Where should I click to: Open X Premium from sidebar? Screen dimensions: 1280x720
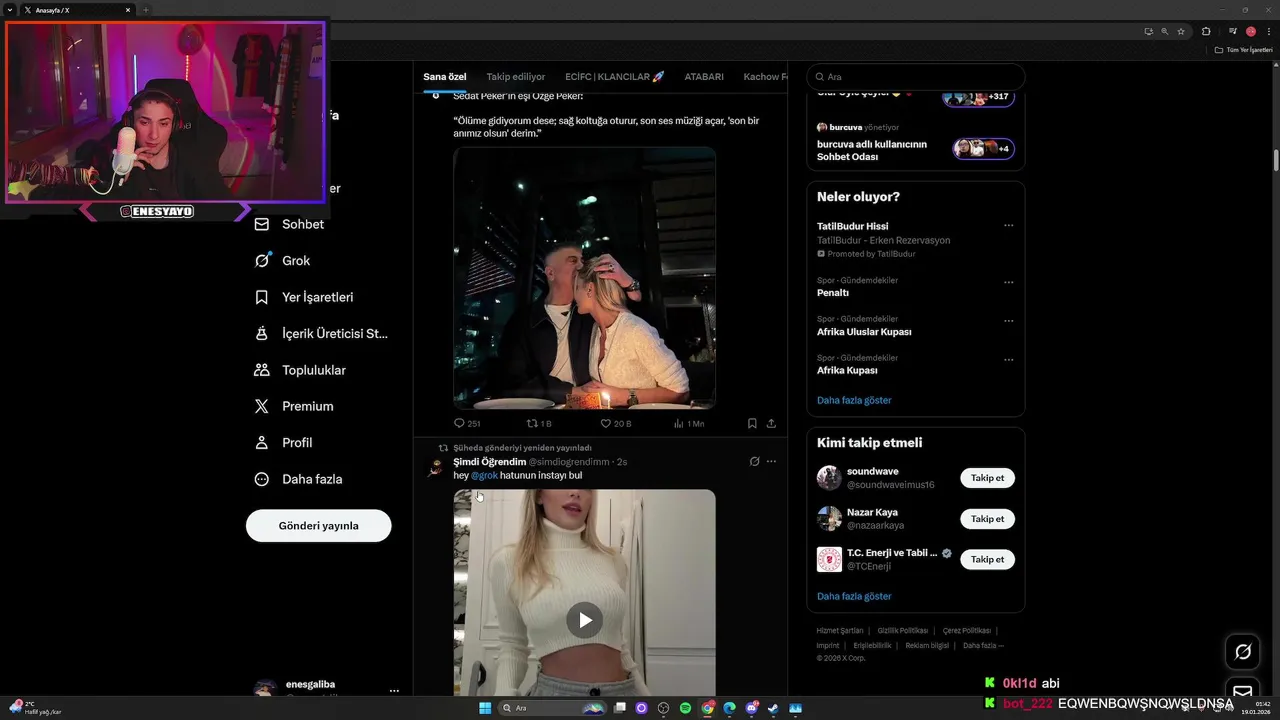click(x=294, y=406)
